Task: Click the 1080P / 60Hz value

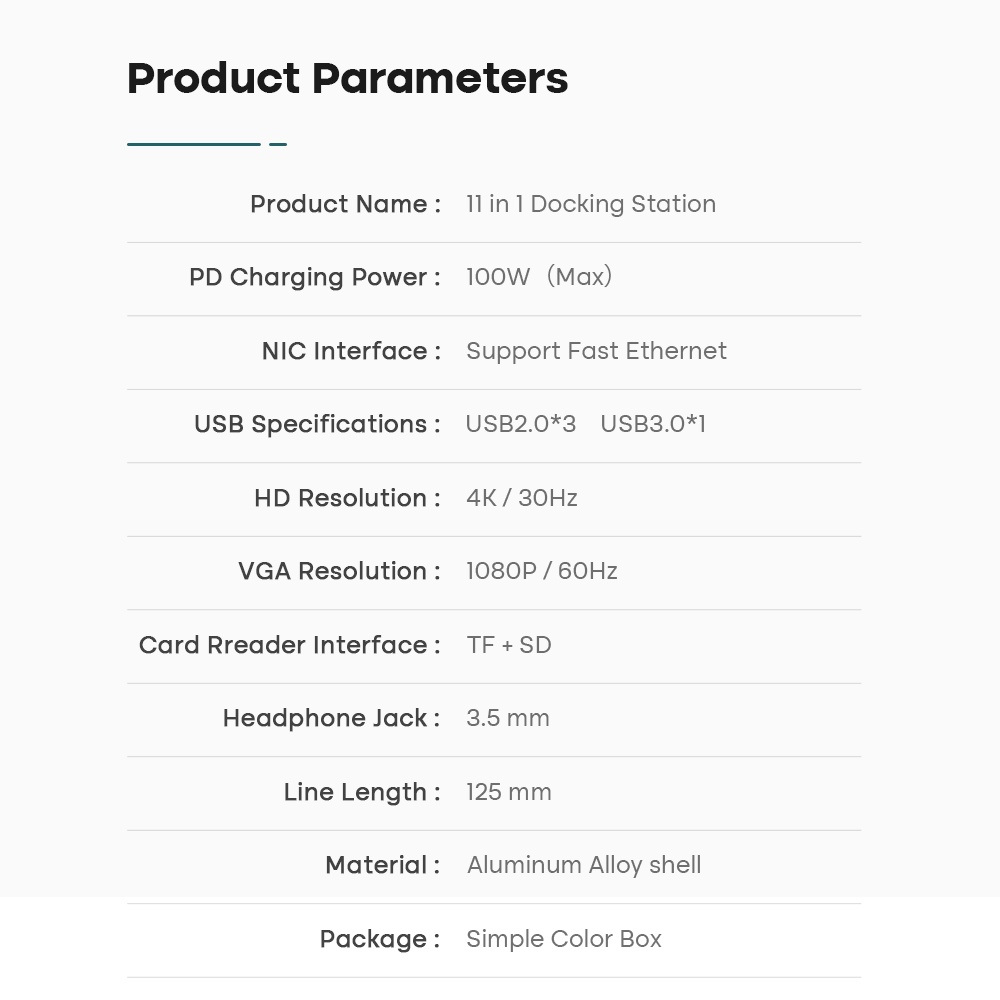Action: [542, 571]
